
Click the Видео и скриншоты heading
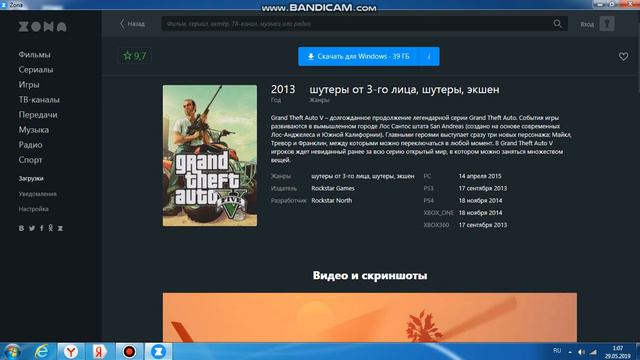pos(370,276)
